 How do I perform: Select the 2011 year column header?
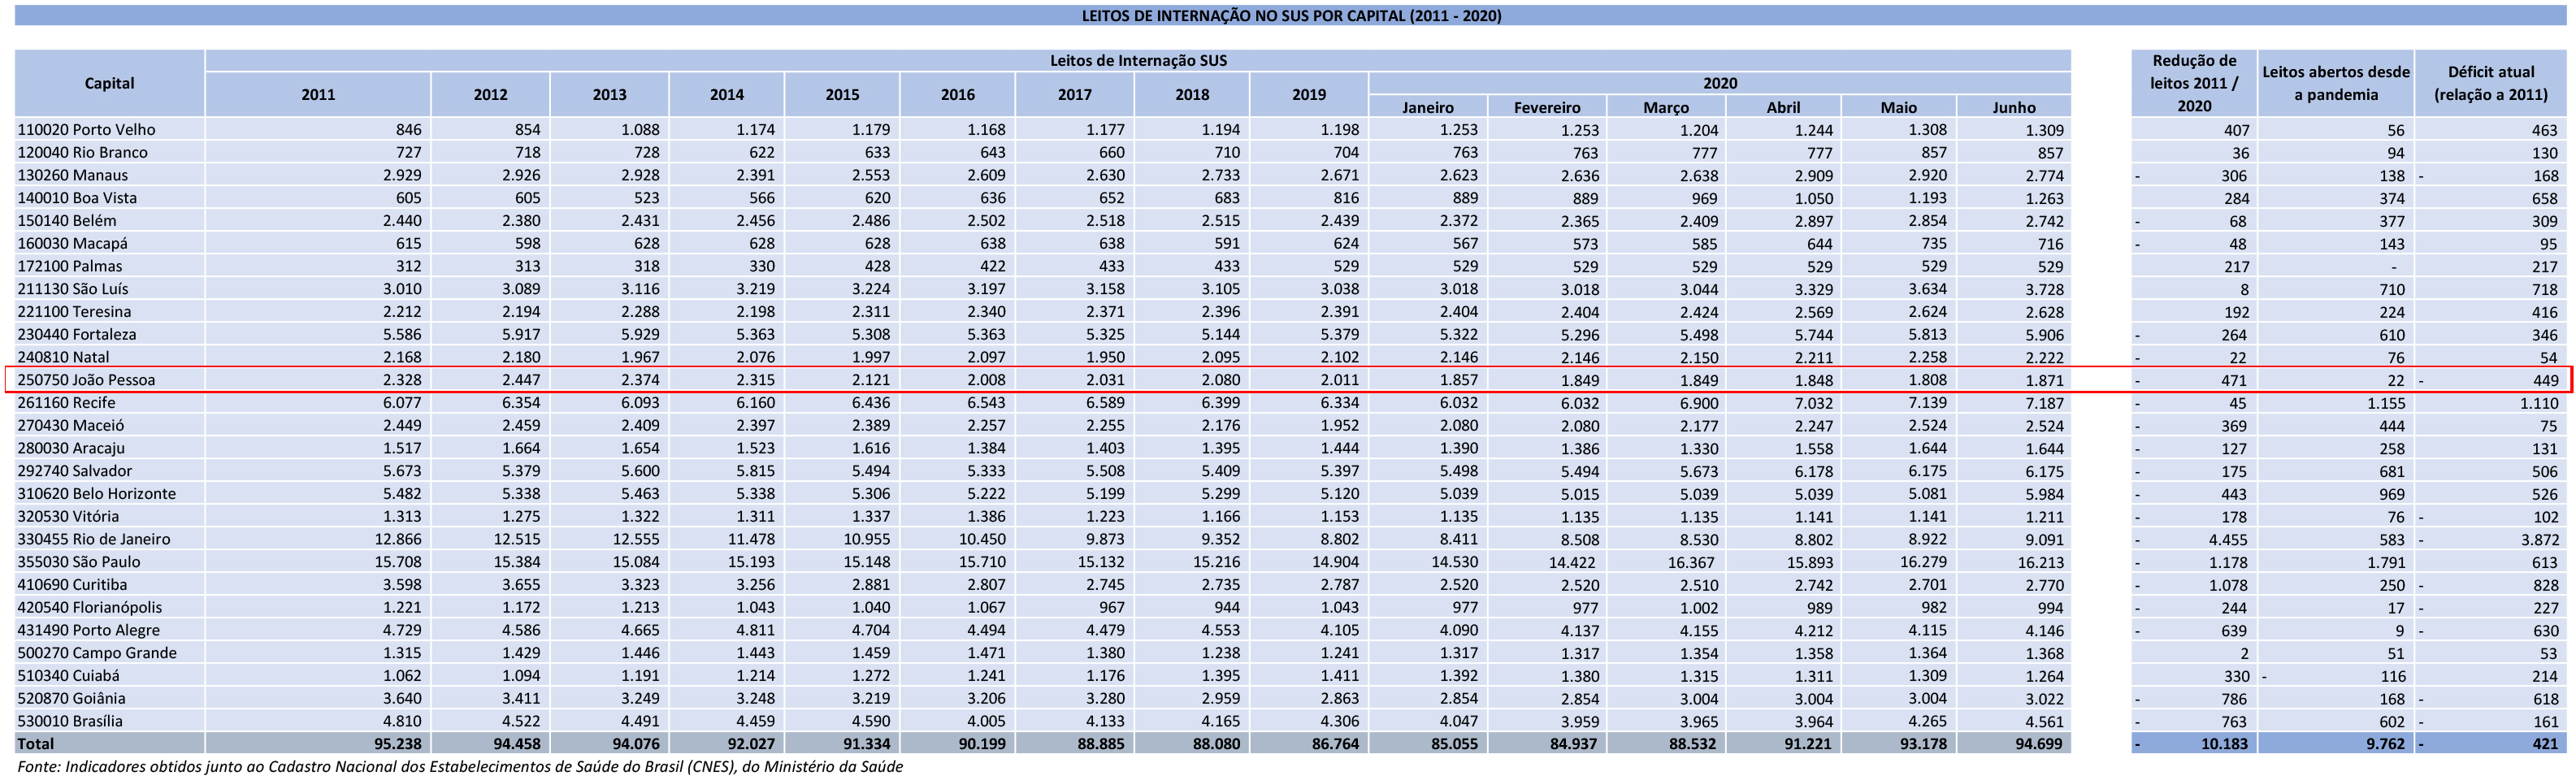(318, 95)
